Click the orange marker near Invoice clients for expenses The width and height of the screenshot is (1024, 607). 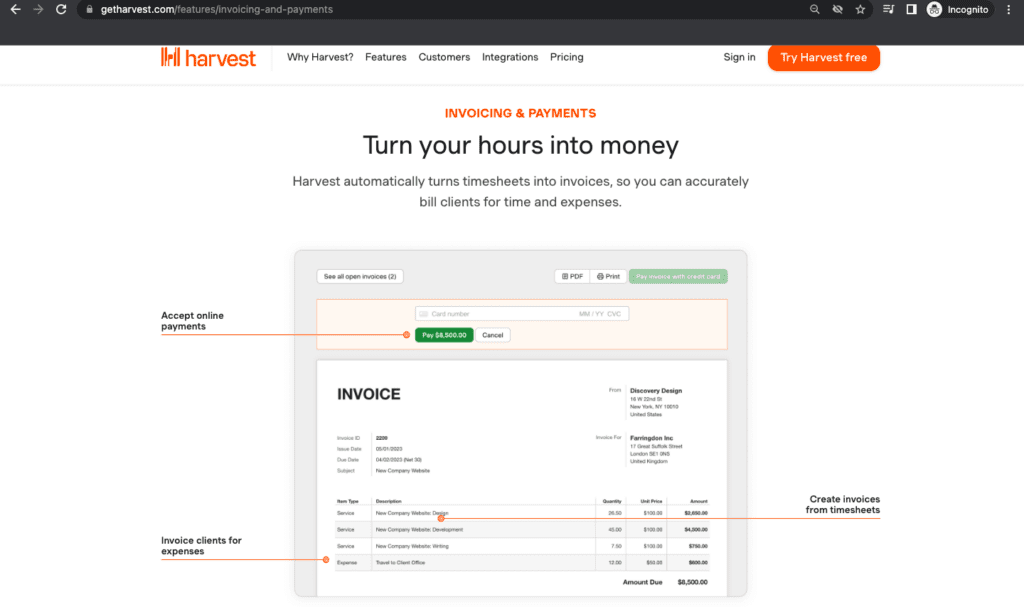pyautogui.click(x=325, y=560)
